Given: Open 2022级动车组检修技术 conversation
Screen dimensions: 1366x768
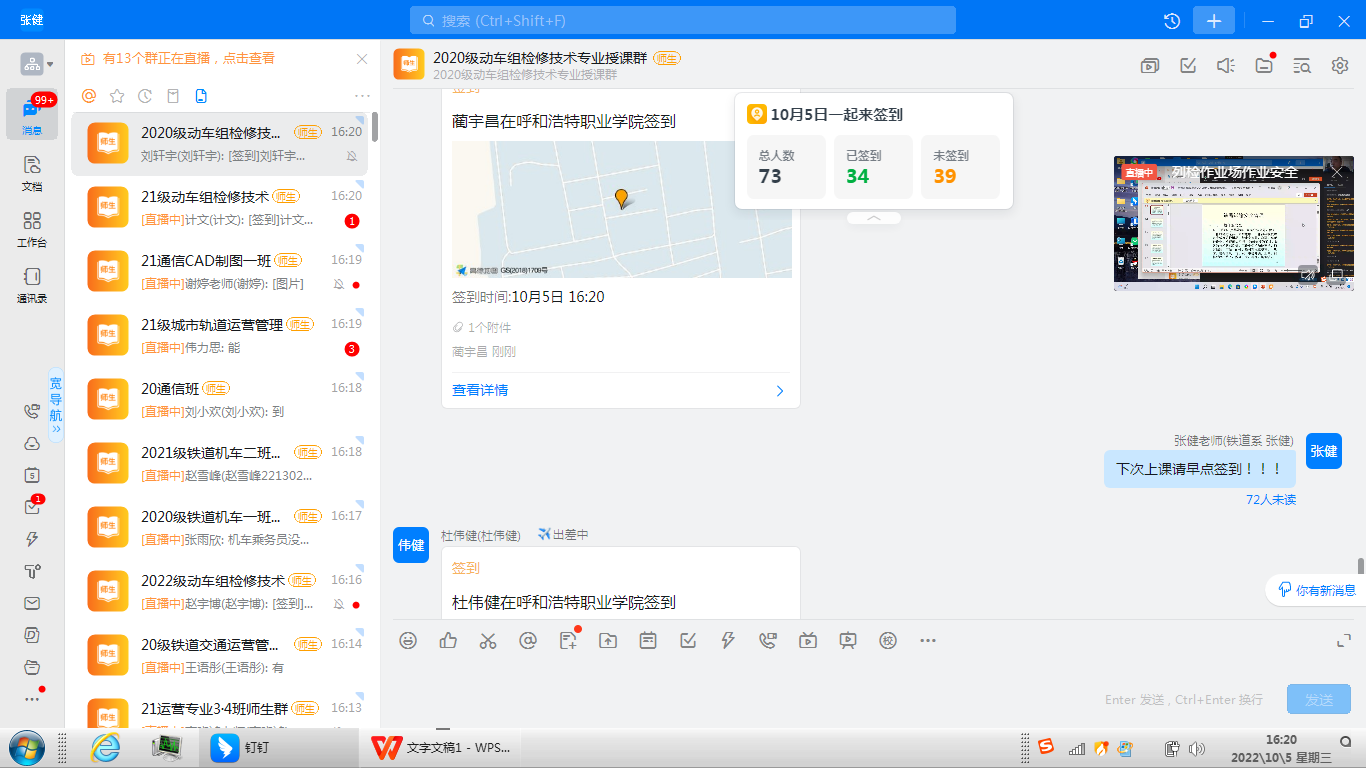Looking at the screenshot, I should point(217,592).
